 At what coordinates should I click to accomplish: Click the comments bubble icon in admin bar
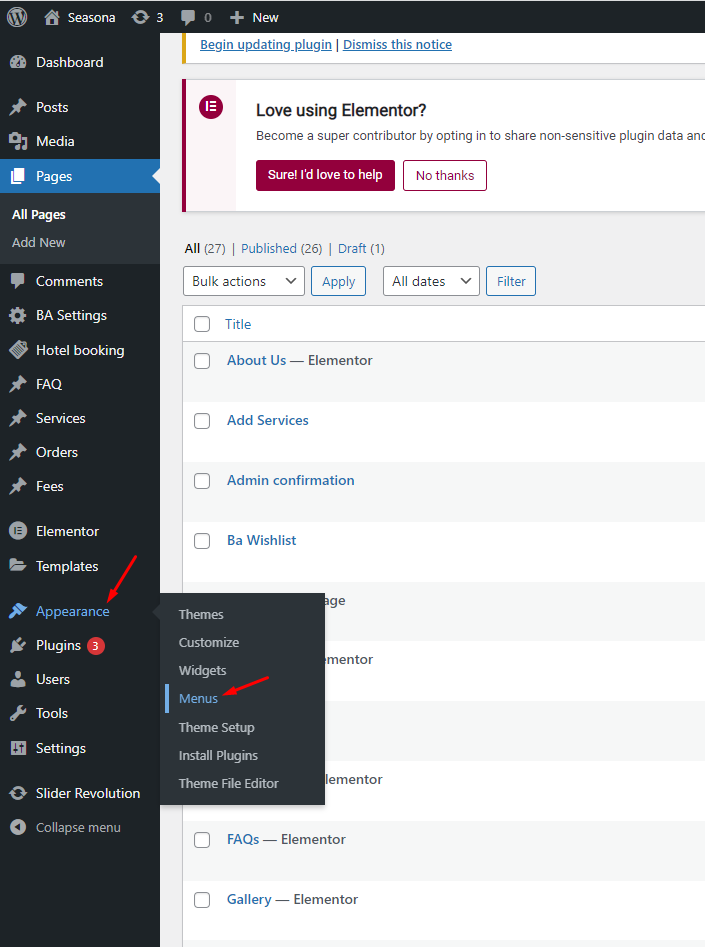[189, 17]
